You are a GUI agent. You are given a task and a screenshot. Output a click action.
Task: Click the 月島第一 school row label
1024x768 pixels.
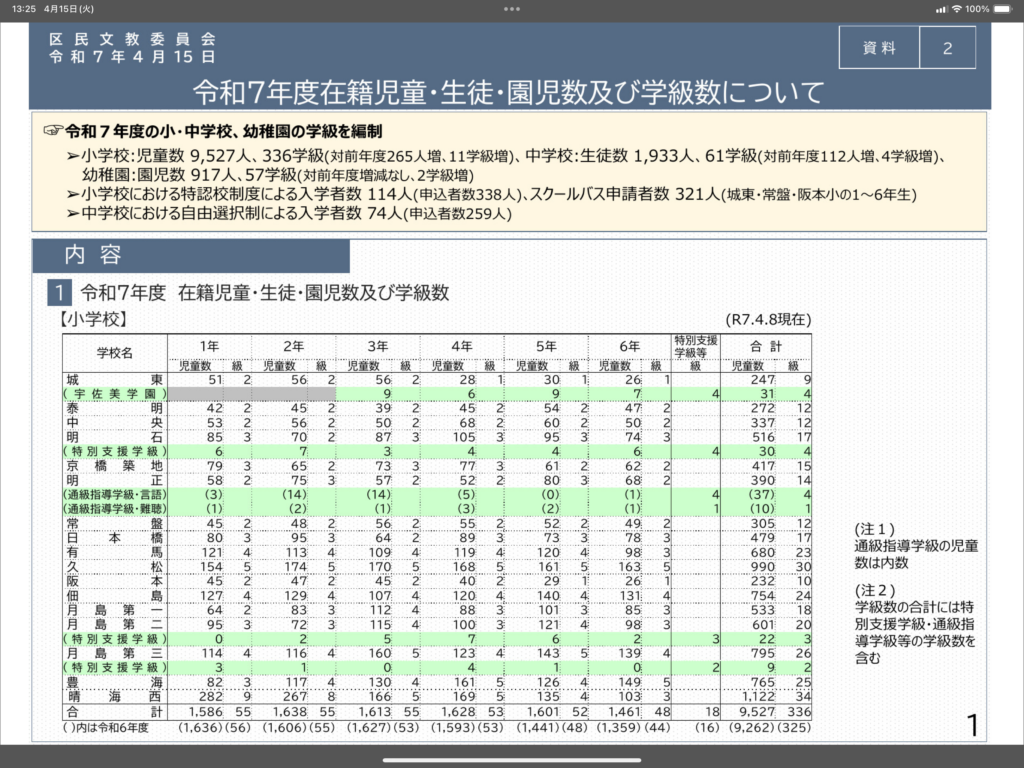[x=114, y=610]
